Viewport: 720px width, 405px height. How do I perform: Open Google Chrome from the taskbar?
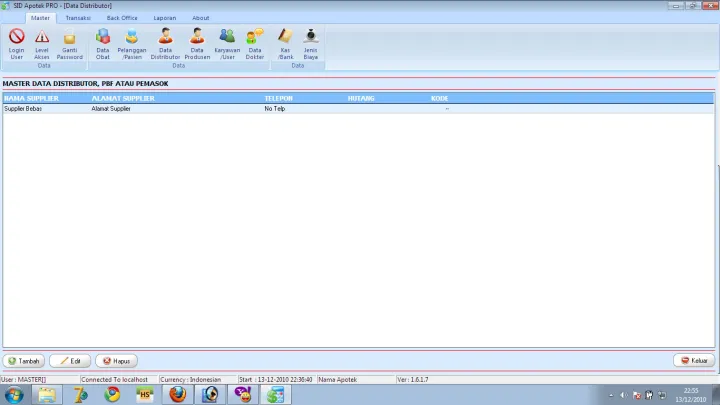pos(112,395)
